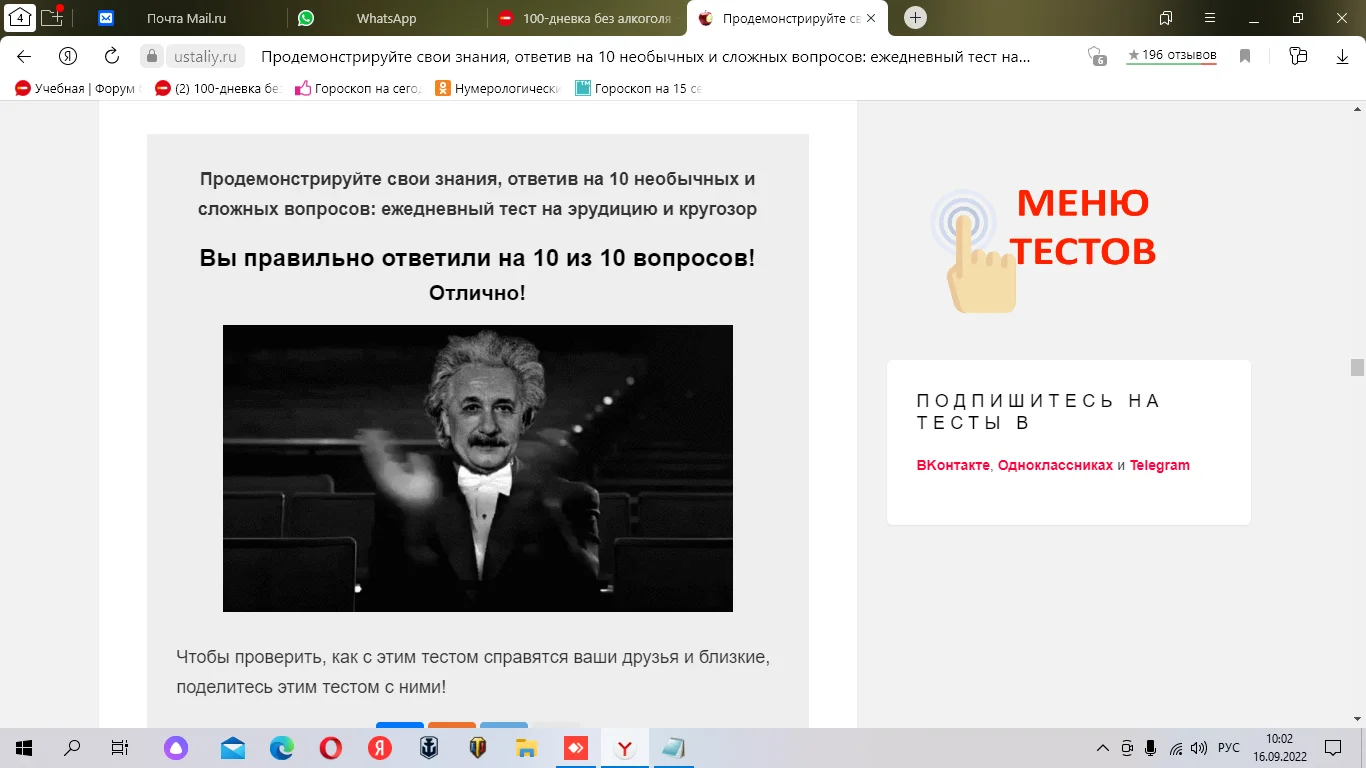Click the ad-blocker shield showing 6 blocked
The width and height of the screenshot is (1366, 768).
pos(1095,56)
